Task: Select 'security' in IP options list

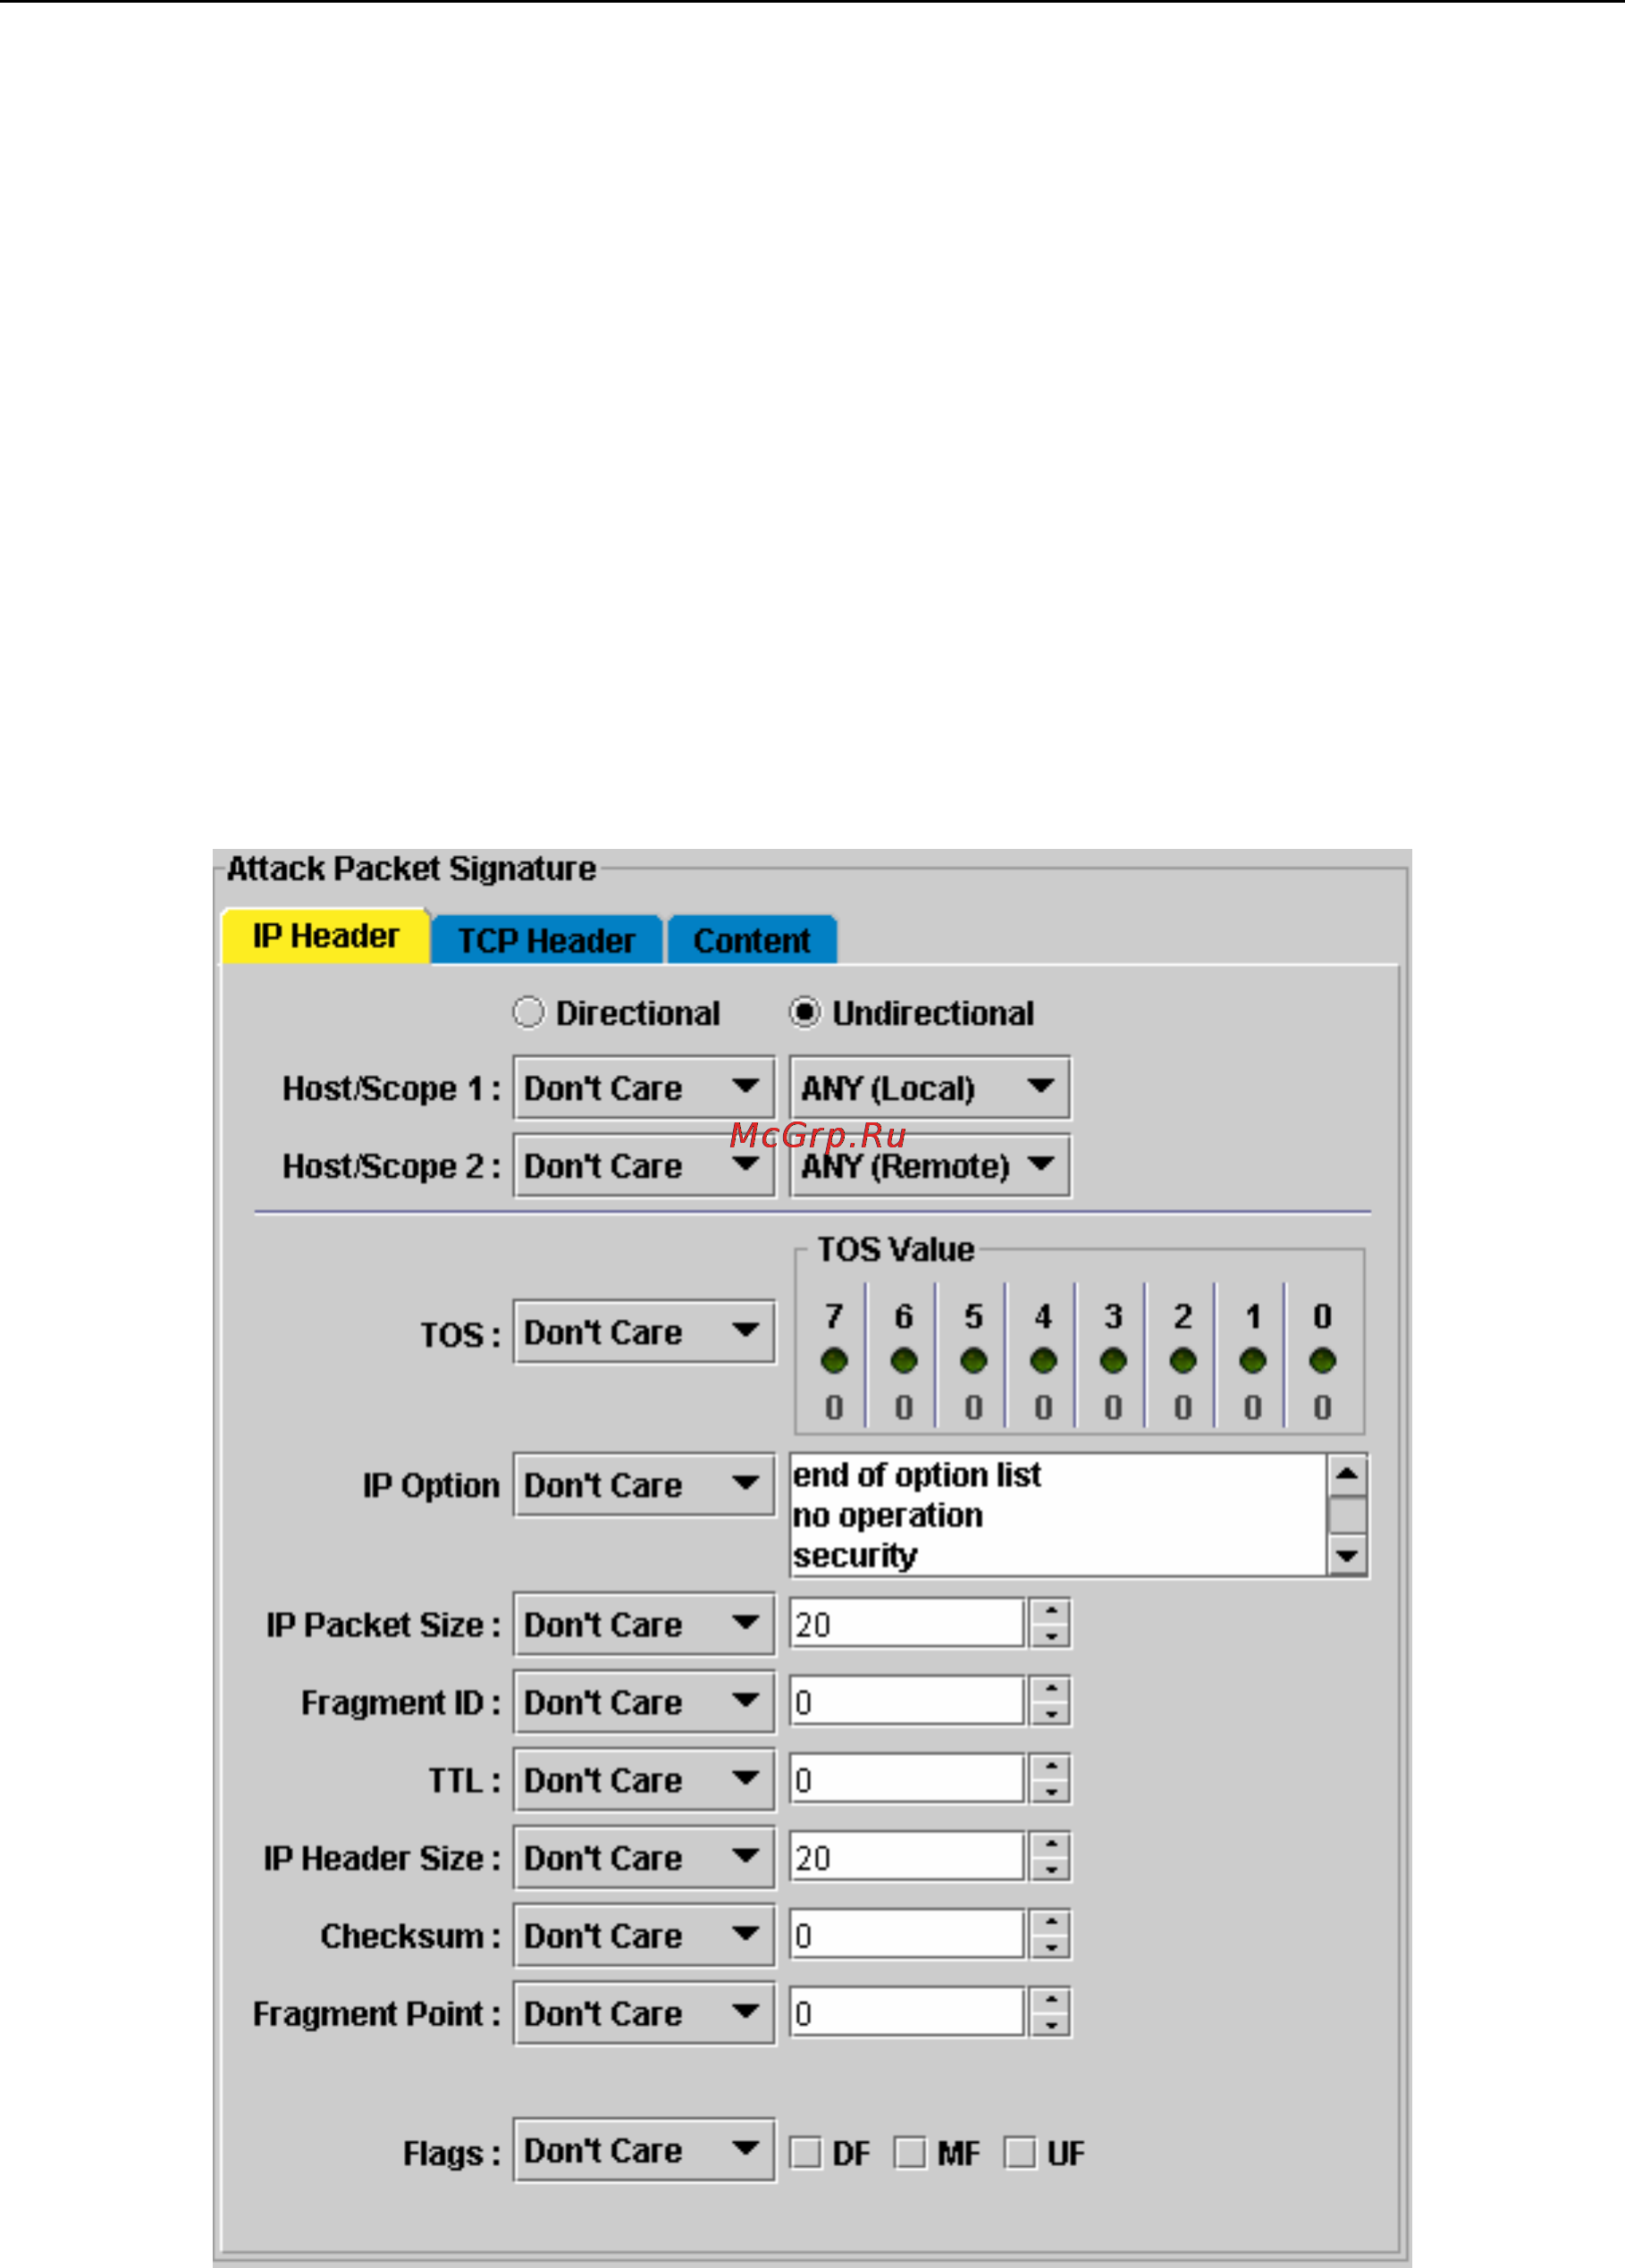Action: pos(1059,1555)
